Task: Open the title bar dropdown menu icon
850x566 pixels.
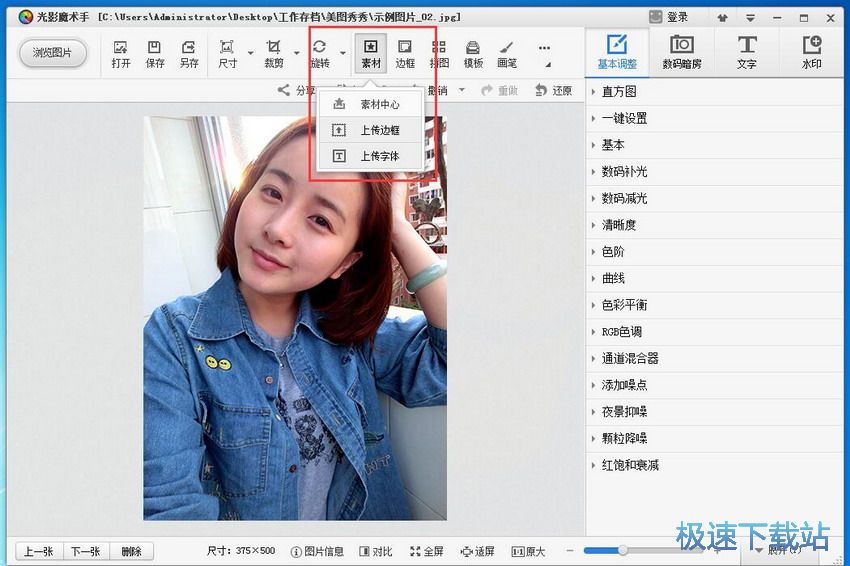Action: [x=750, y=18]
